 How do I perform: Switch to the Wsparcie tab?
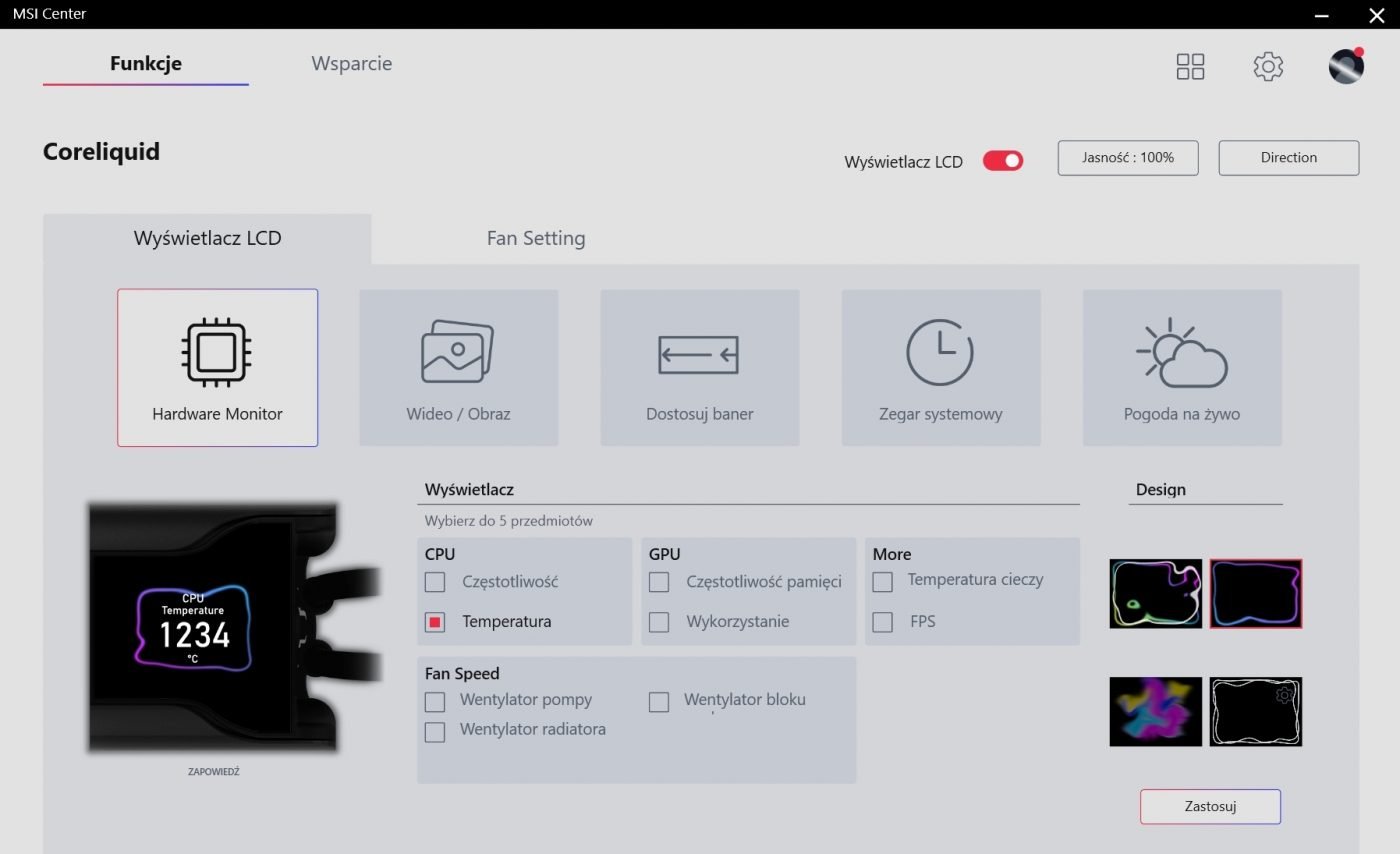pos(352,63)
